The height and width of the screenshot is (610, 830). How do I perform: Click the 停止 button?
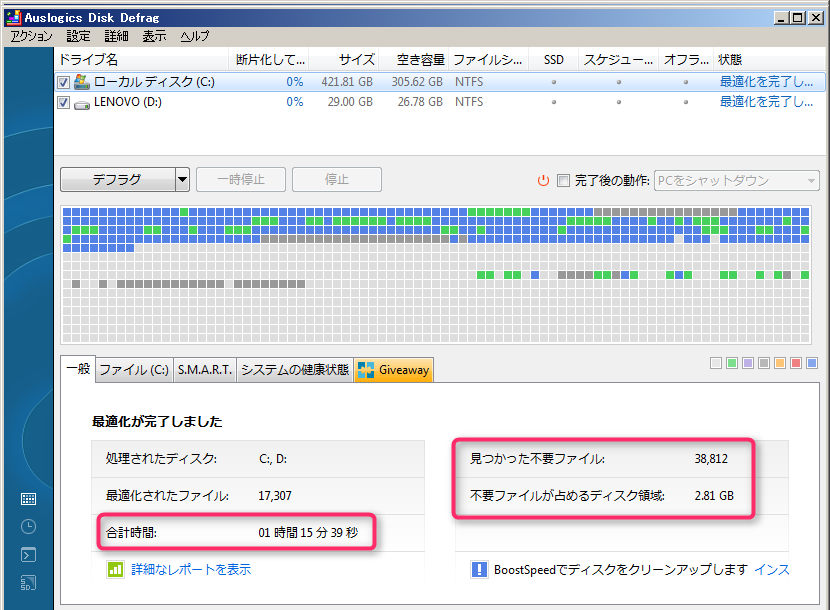[337, 180]
